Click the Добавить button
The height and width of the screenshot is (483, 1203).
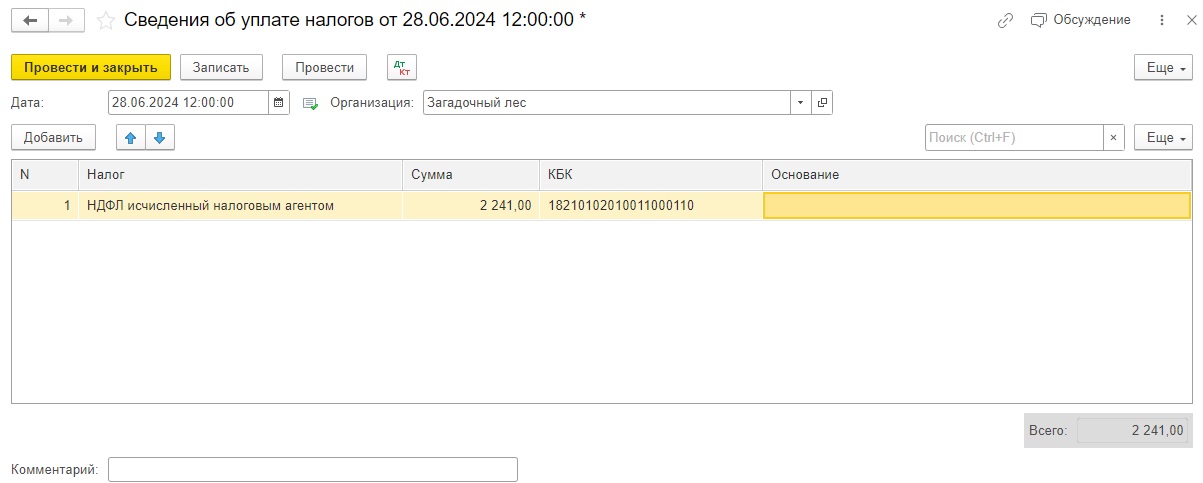[x=53, y=137]
